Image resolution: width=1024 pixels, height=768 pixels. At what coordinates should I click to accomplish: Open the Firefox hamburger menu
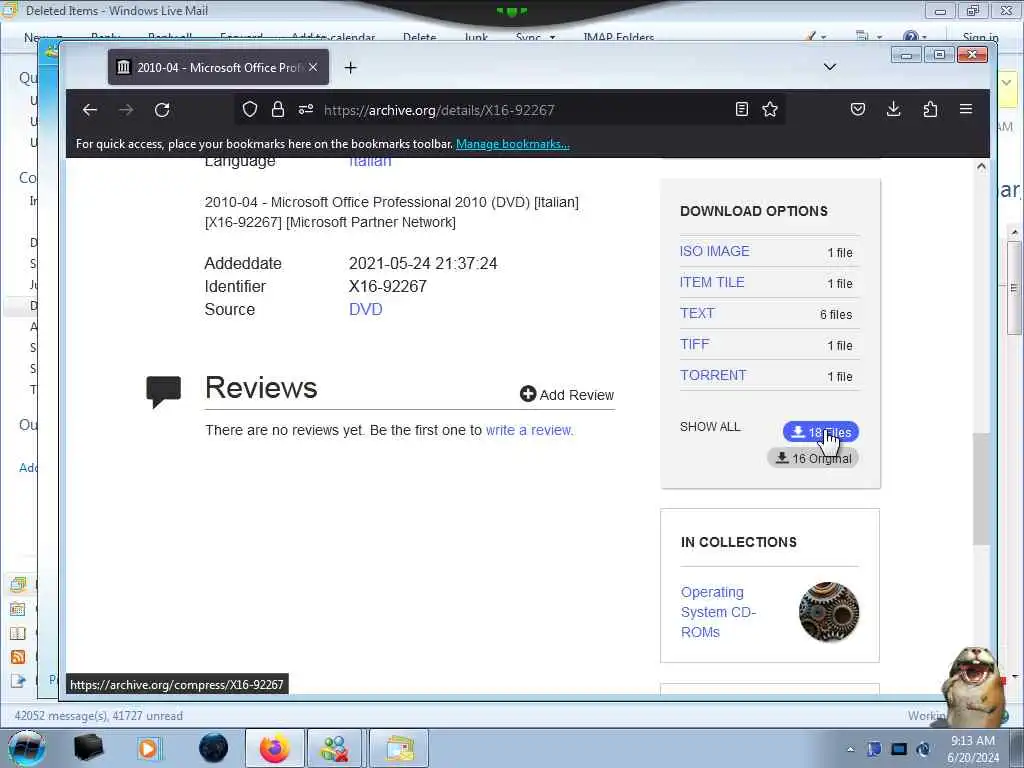pyautogui.click(x=966, y=109)
